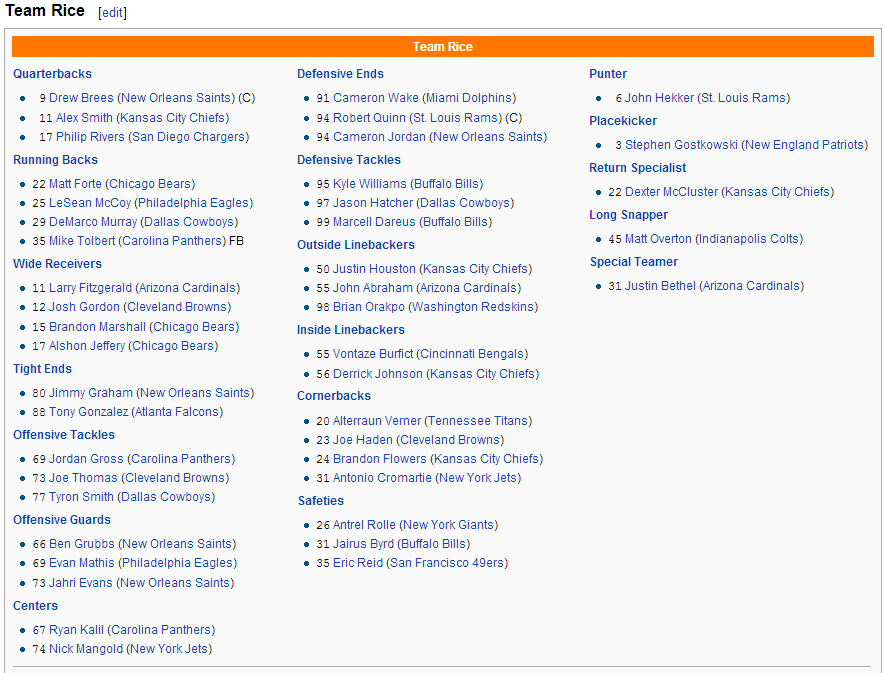Viewport: 886px width, 673px height.
Task: Open the Offensive Tackles heading link
Action: (x=64, y=435)
